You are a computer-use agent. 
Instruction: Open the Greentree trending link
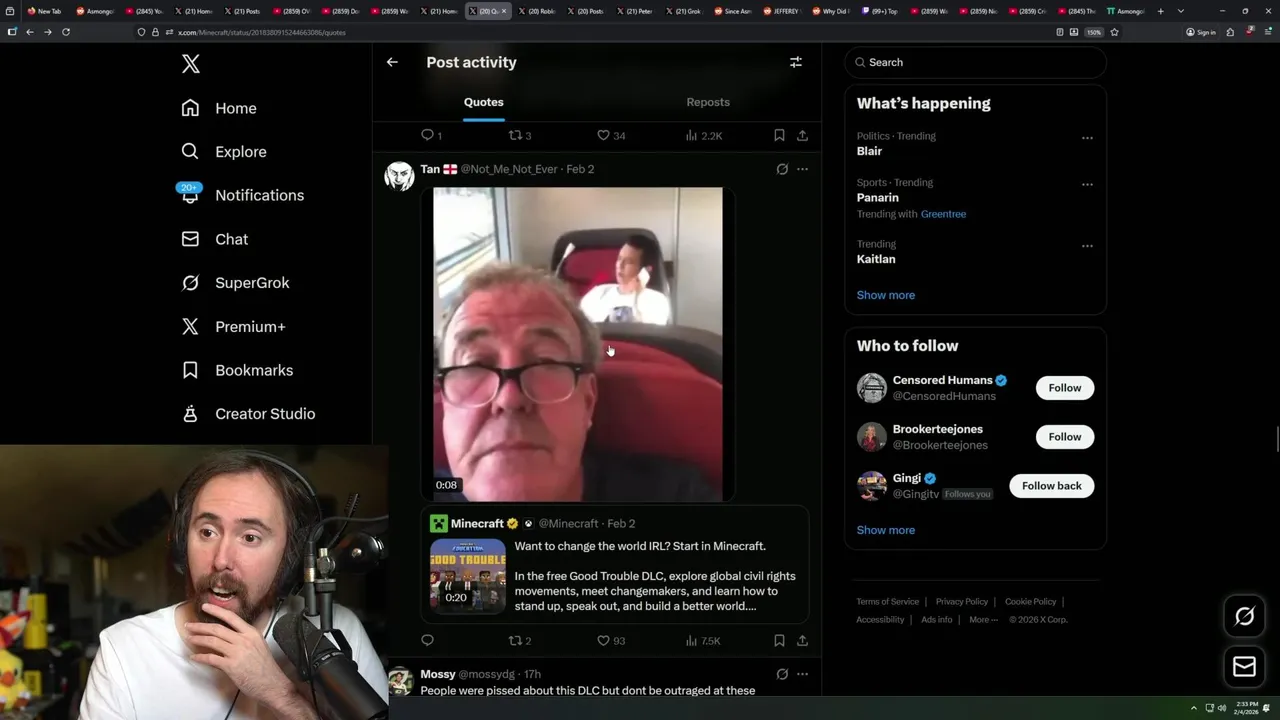point(943,214)
